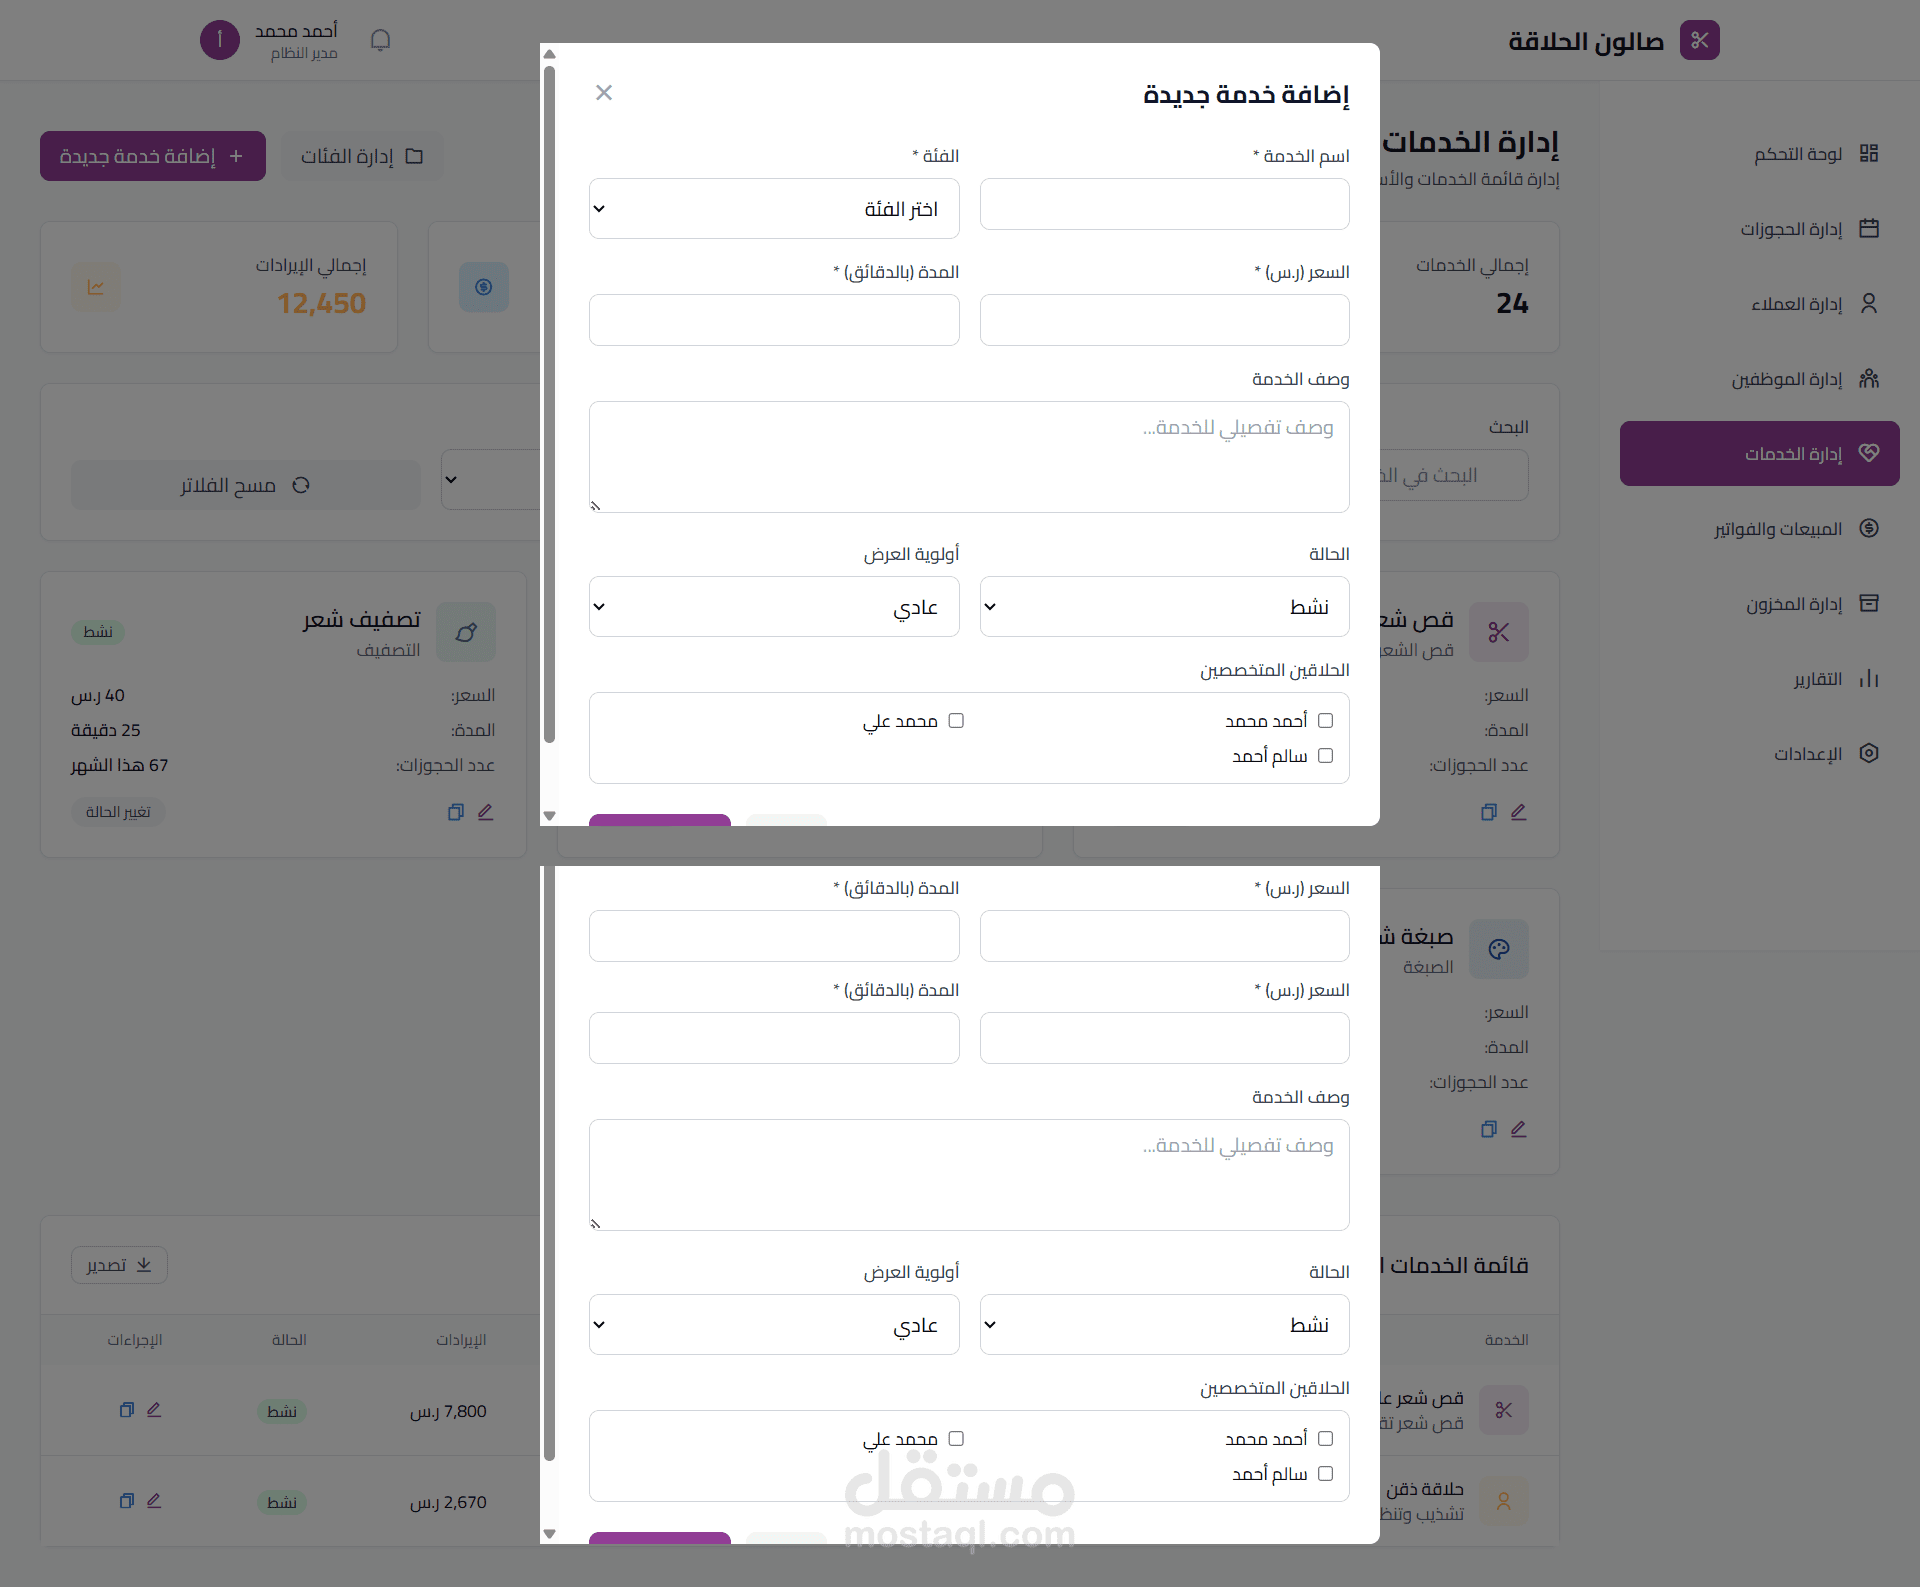
Task: Click the edit pencil icon in 7,800 ر.س row
Action: 154,1410
